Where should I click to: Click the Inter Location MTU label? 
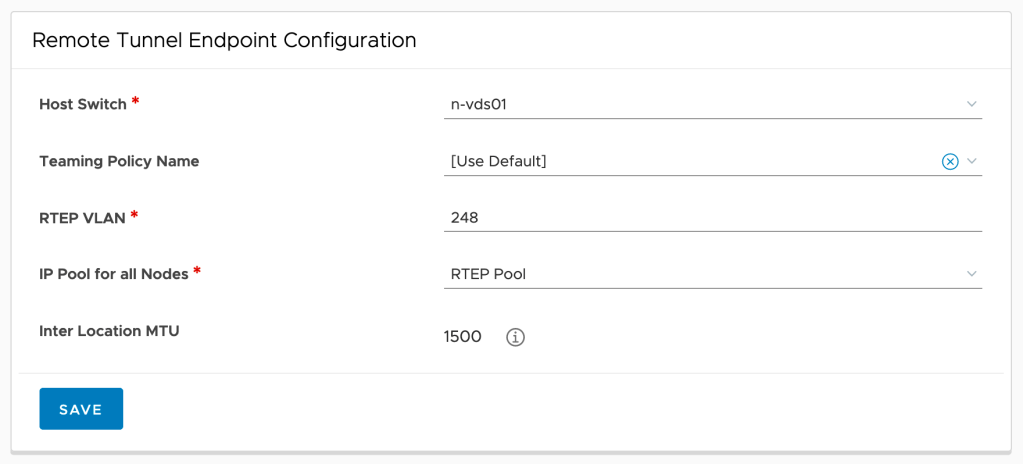coord(109,331)
